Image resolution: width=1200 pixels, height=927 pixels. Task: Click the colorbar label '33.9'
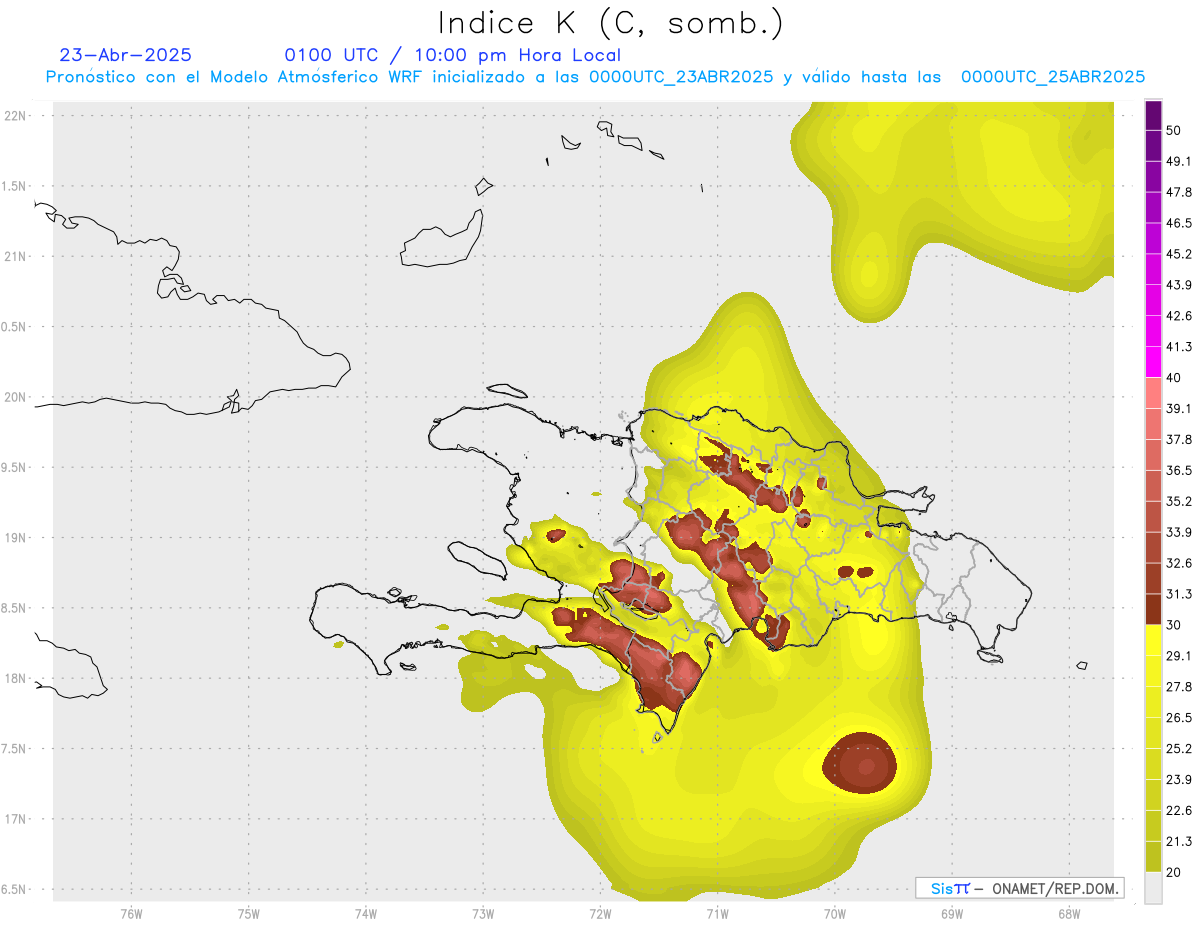pyautogui.click(x=1179, y=532)
